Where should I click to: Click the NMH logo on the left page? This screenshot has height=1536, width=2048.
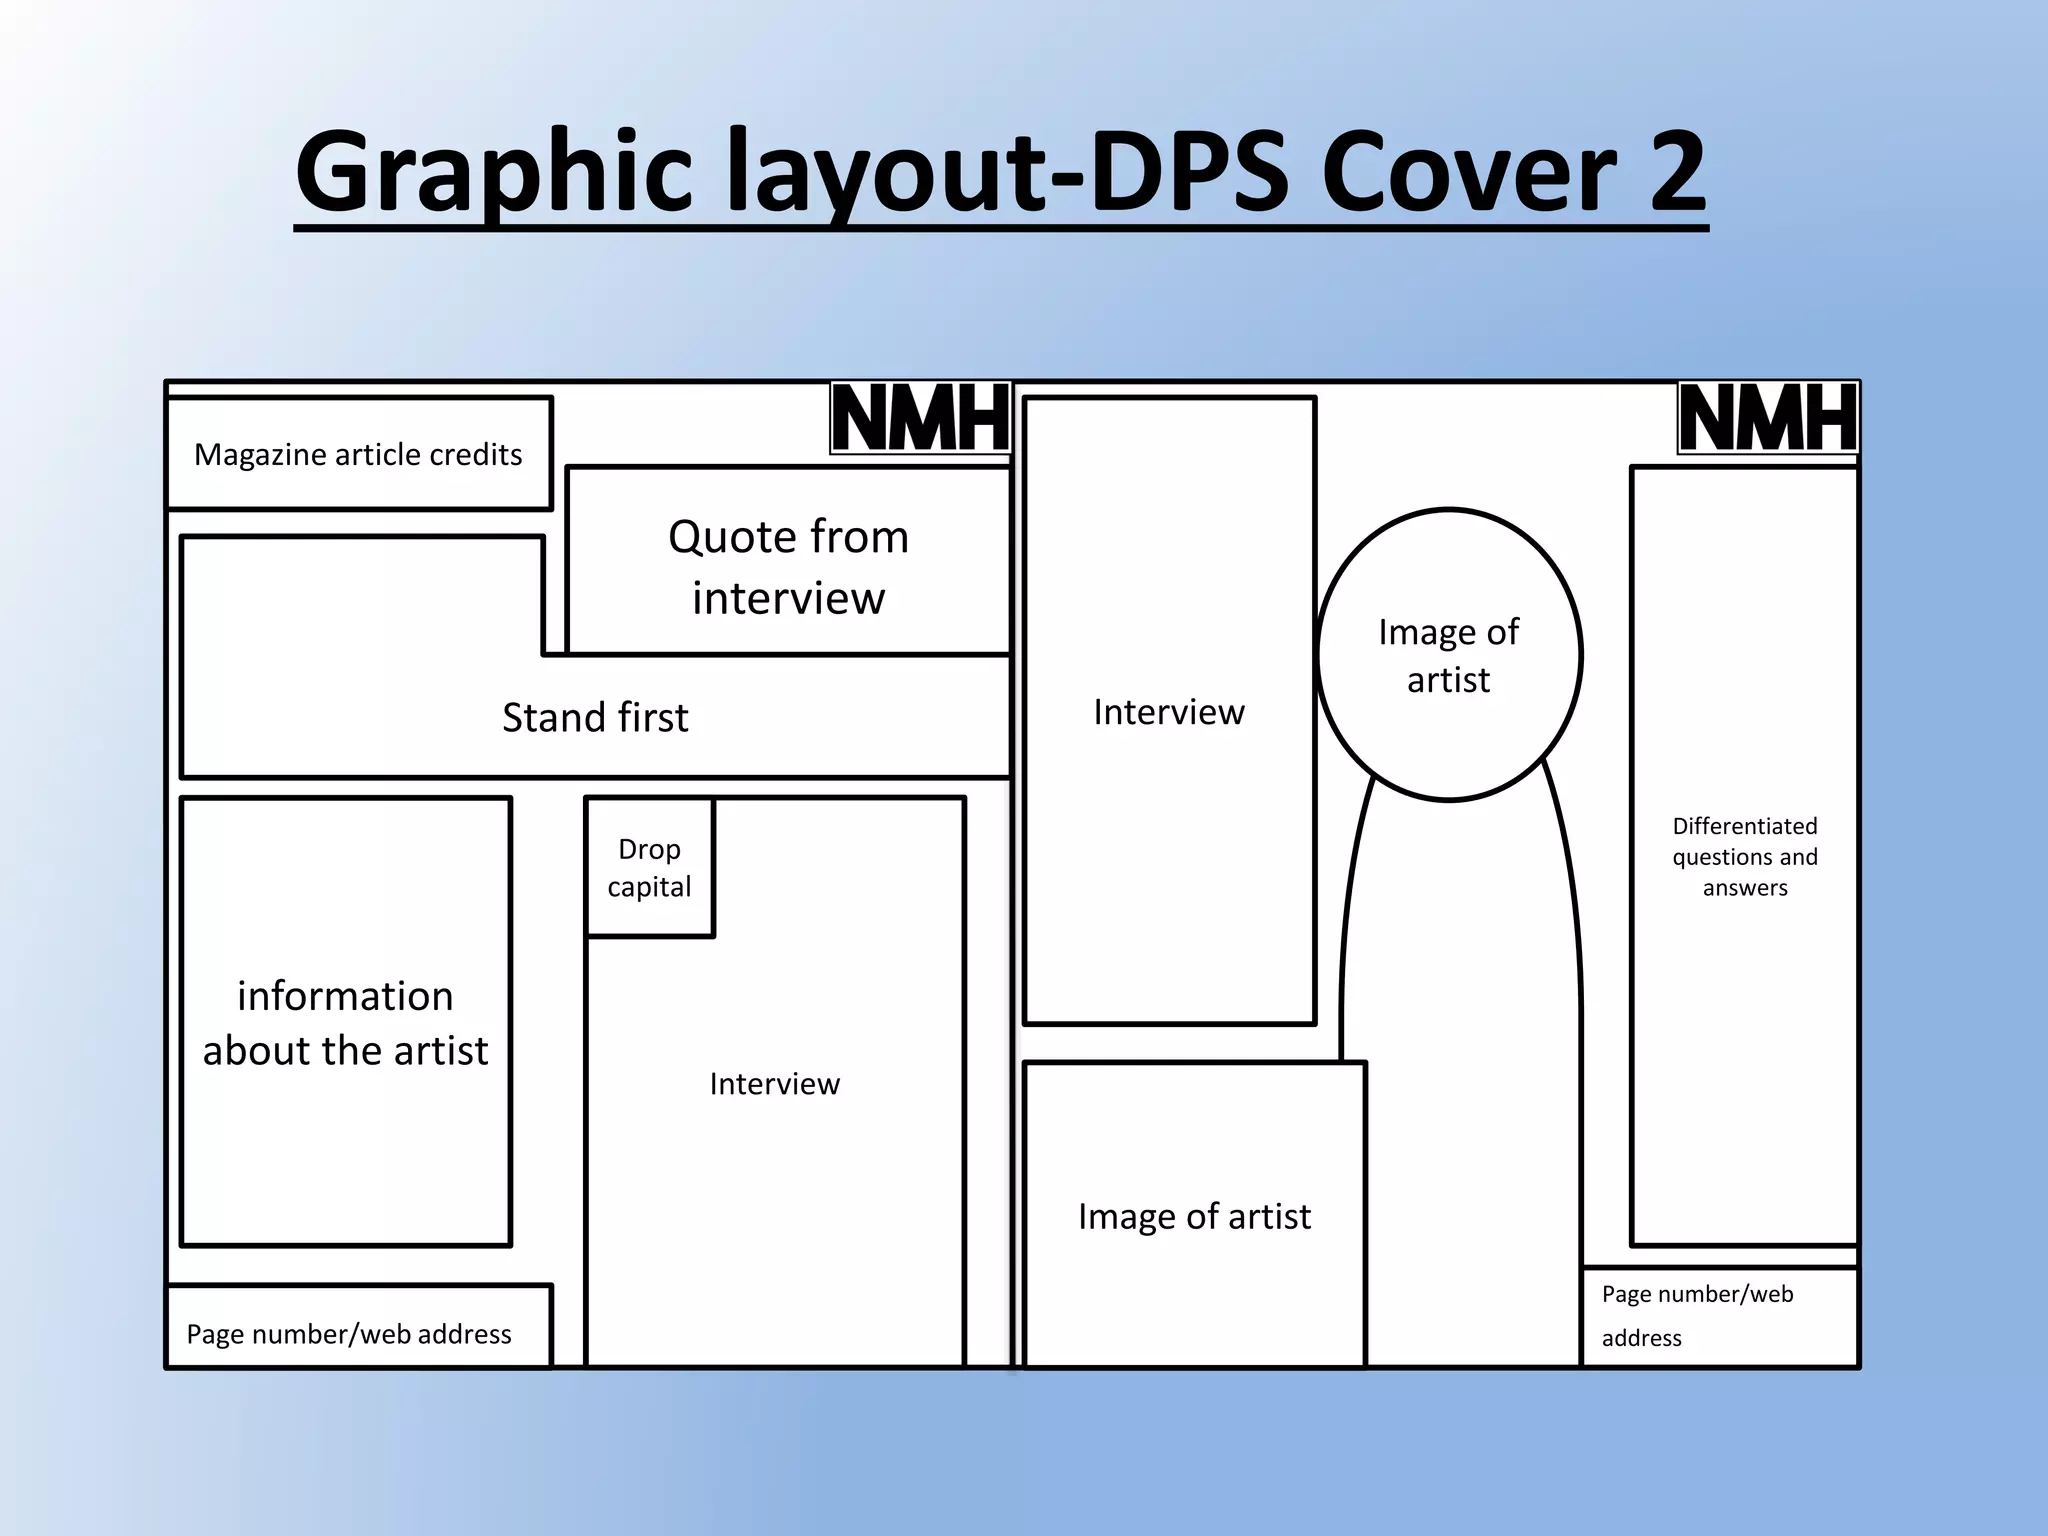pos(920,418)
